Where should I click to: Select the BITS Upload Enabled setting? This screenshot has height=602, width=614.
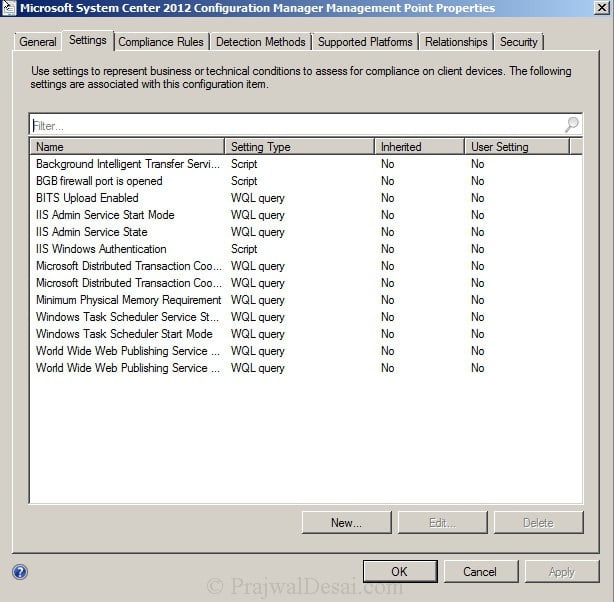pyautogui.click(x=305, y=198)
